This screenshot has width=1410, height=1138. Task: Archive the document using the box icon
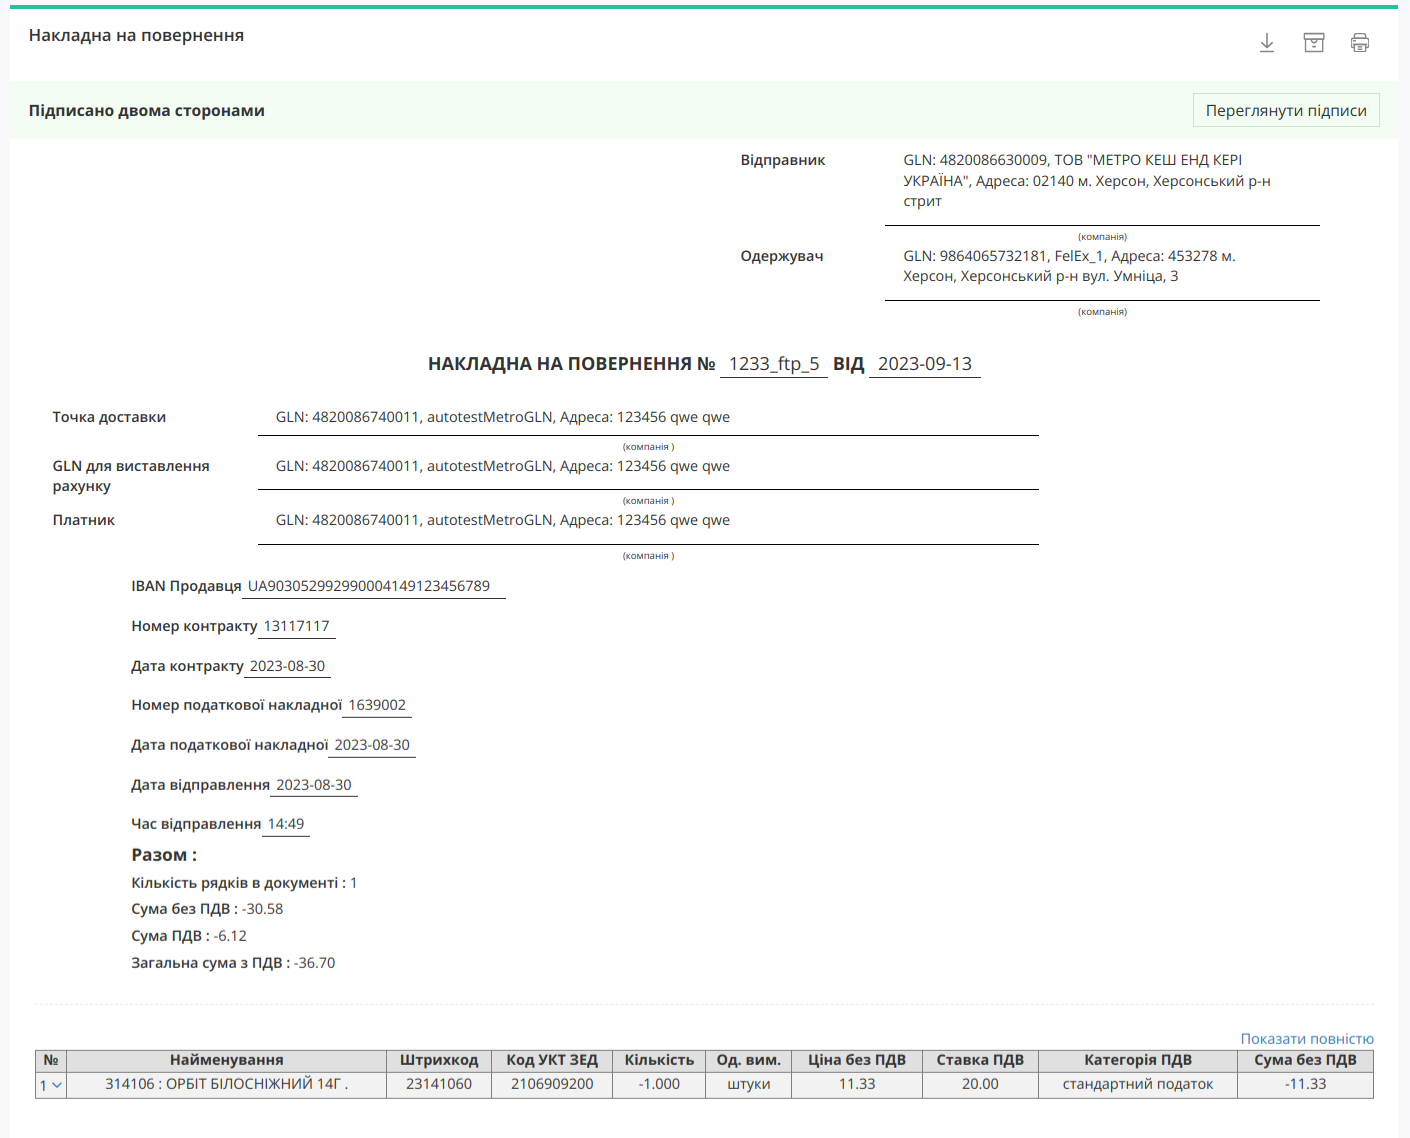(x=1314, y=42)
